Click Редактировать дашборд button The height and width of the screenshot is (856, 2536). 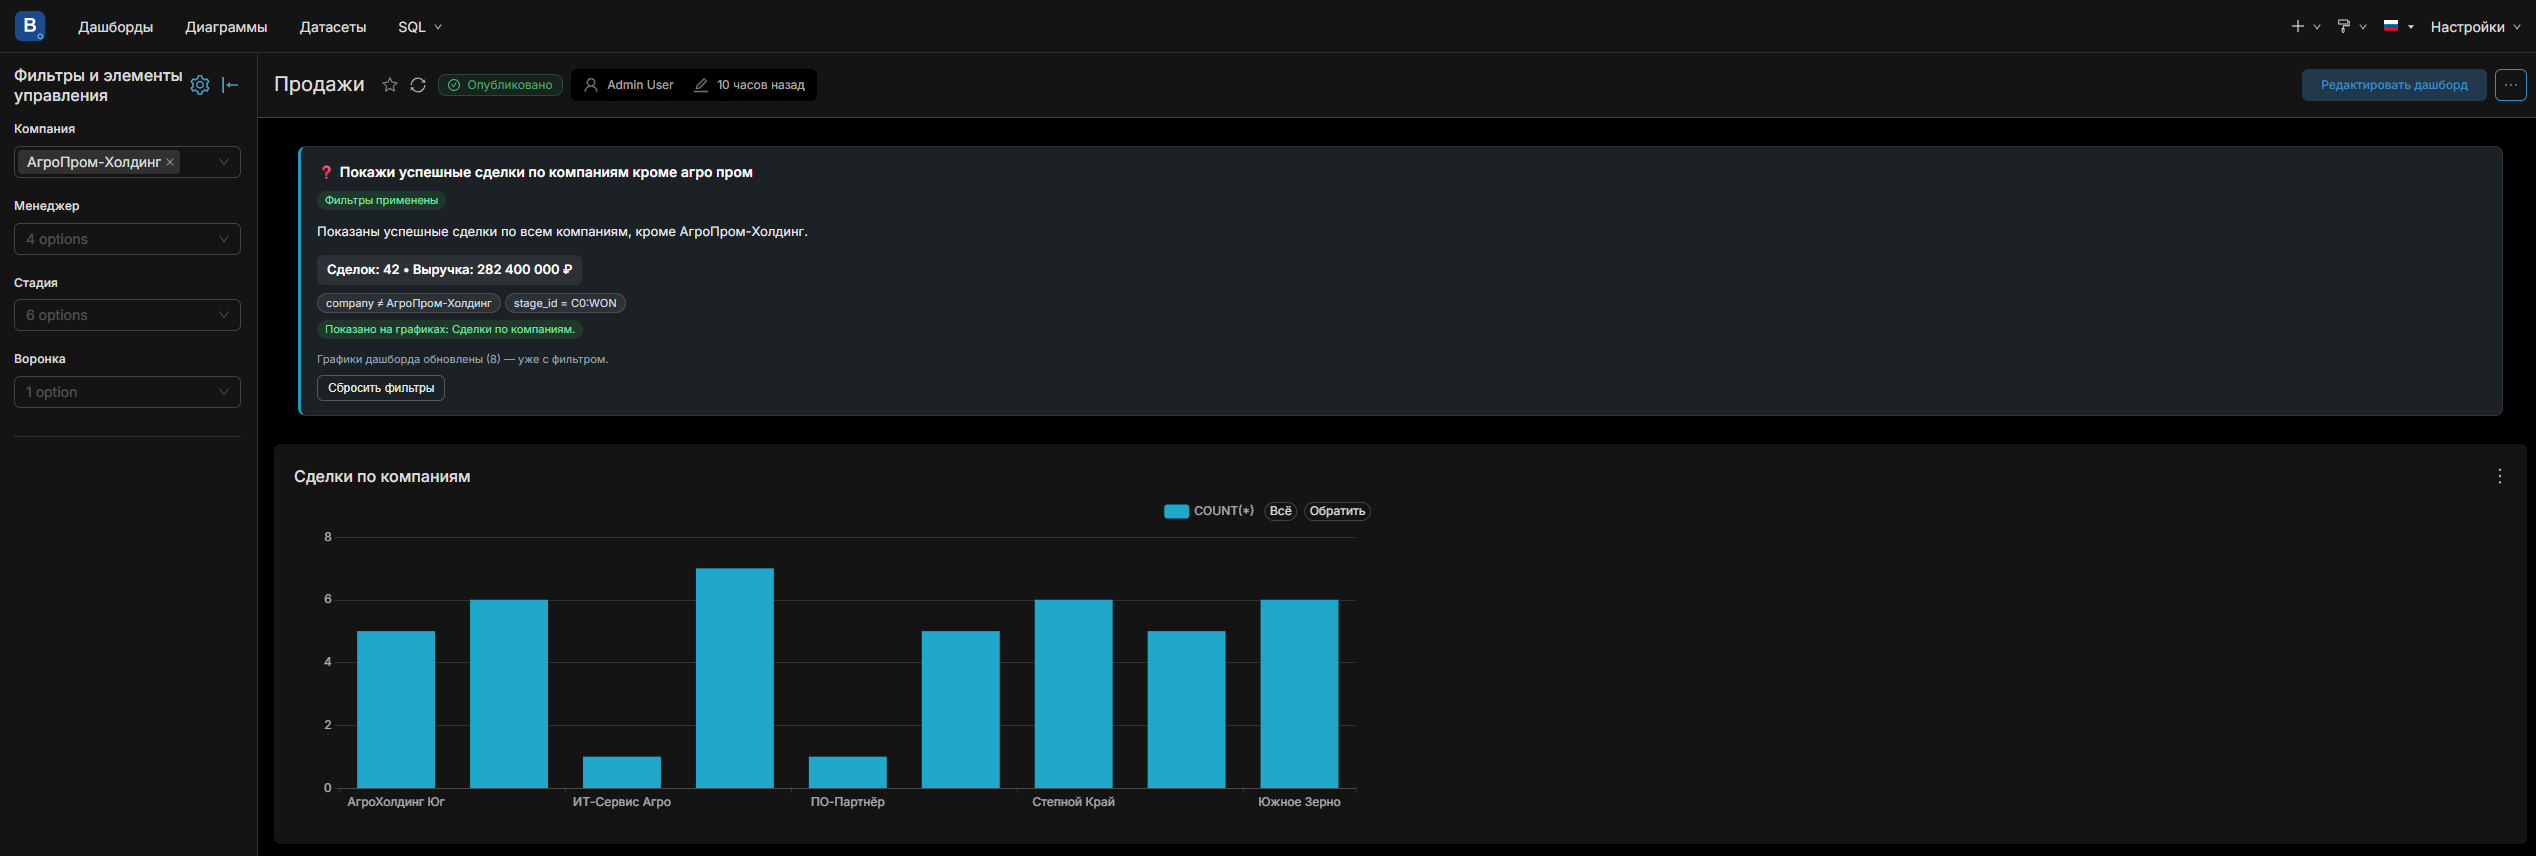click(x=2394, y=85)
